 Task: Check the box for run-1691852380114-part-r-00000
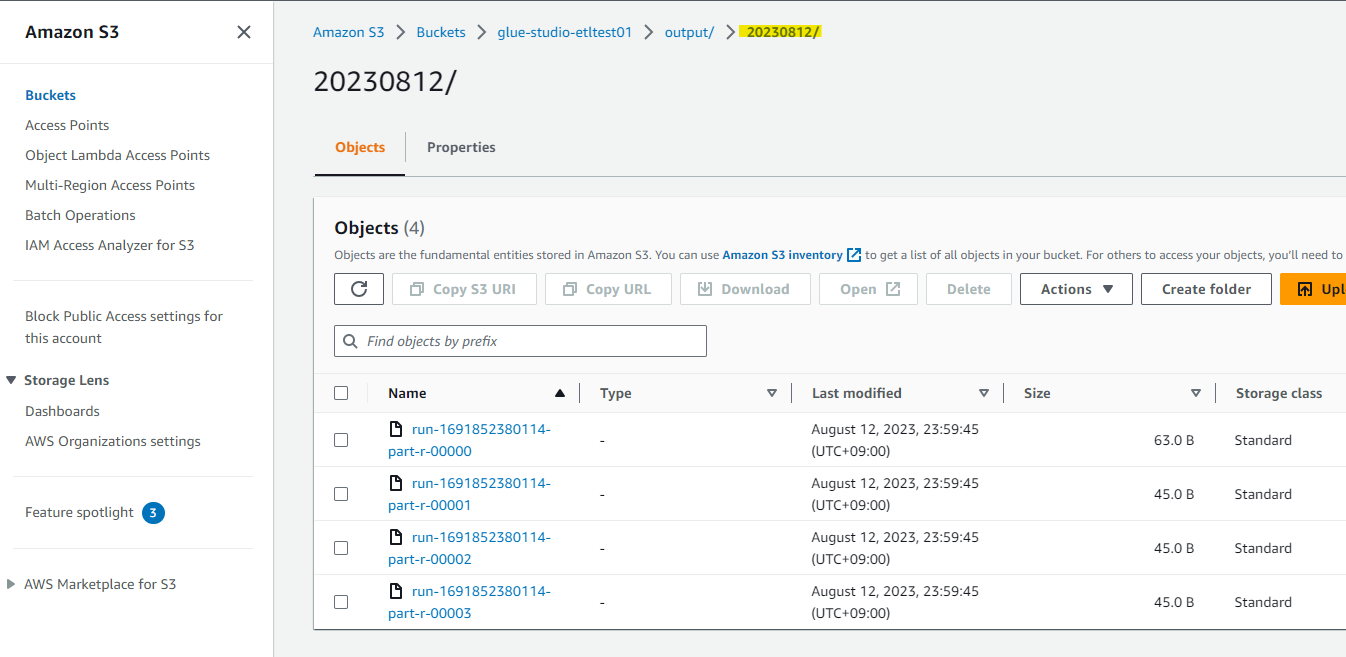(x=341, y=440)
